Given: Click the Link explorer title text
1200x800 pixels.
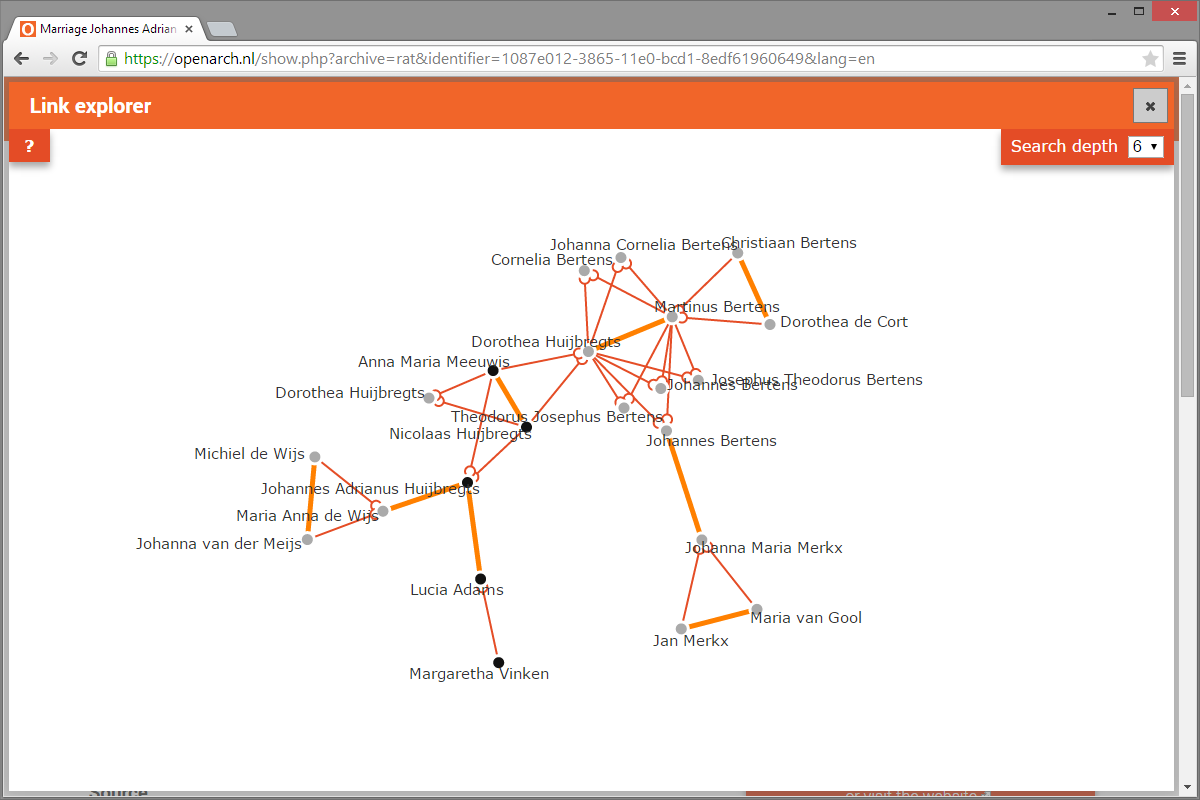Looking at the screenshot, I should 90,106.
